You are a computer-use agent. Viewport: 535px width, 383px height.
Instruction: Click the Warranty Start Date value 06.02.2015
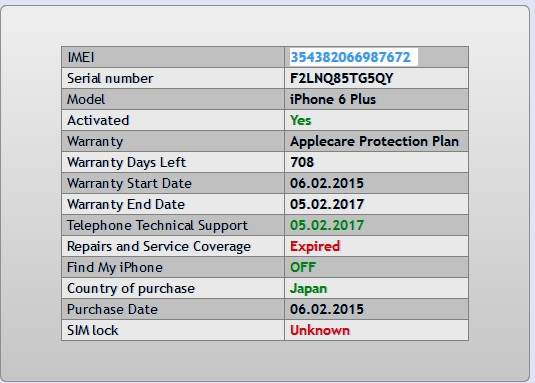pos(327,183)
